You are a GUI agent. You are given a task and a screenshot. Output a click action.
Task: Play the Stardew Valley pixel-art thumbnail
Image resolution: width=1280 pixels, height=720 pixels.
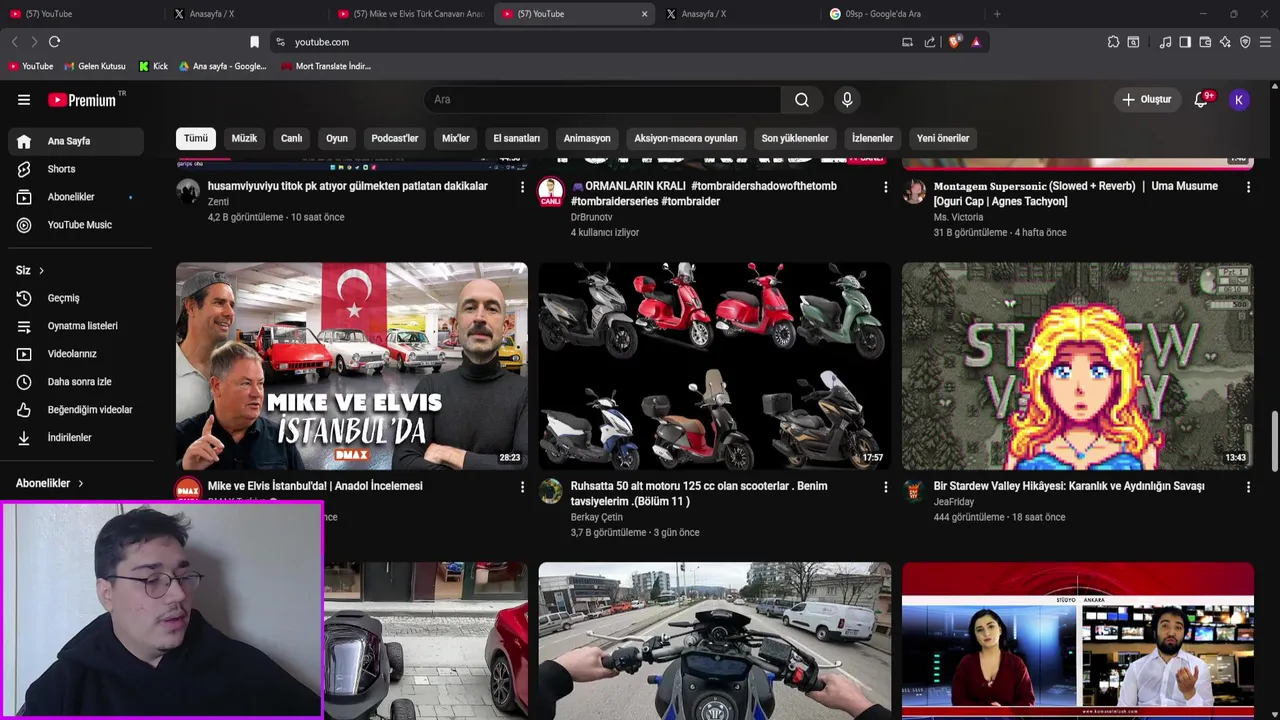point(1078,366)
